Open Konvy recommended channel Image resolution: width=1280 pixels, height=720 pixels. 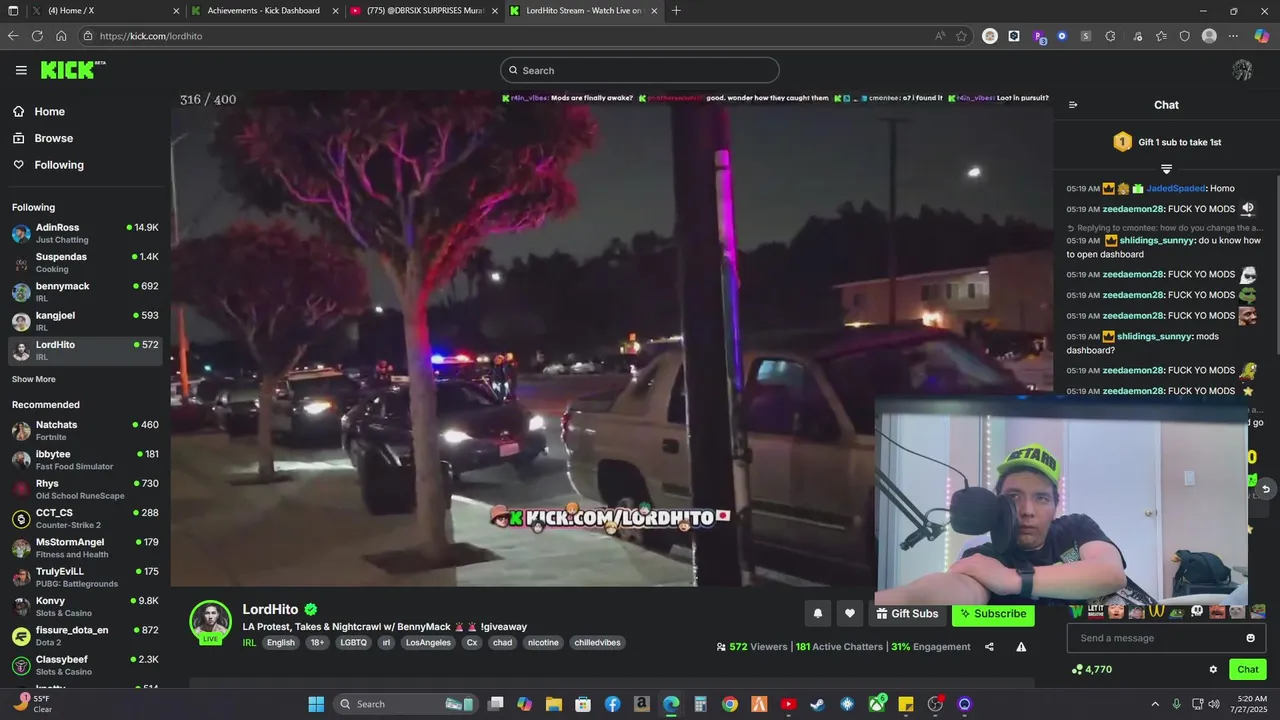coord(85,606)
